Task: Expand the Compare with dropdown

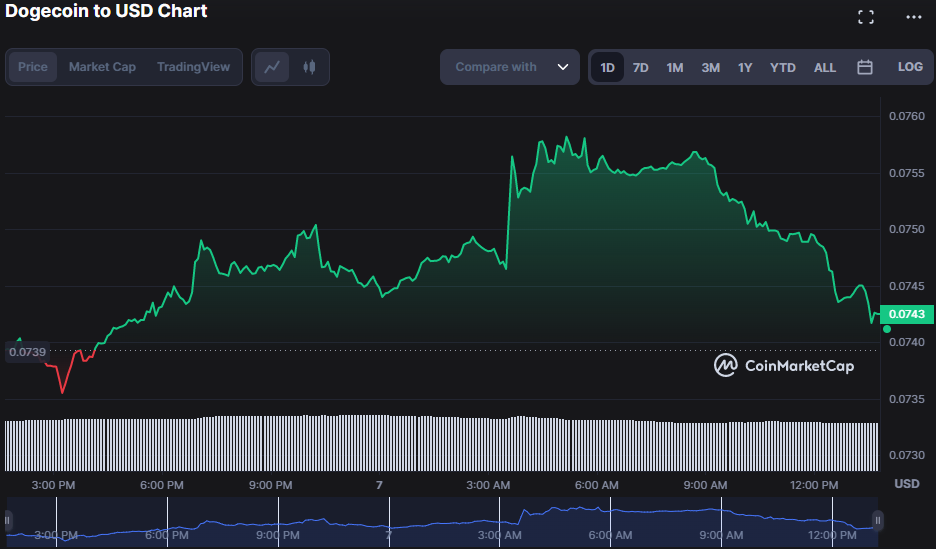Action: click(509, 67)
